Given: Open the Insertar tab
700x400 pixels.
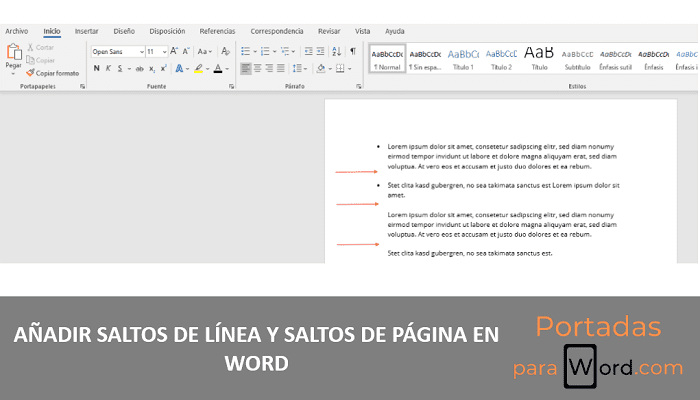Looking at the screenshot, I should (87, 31).
